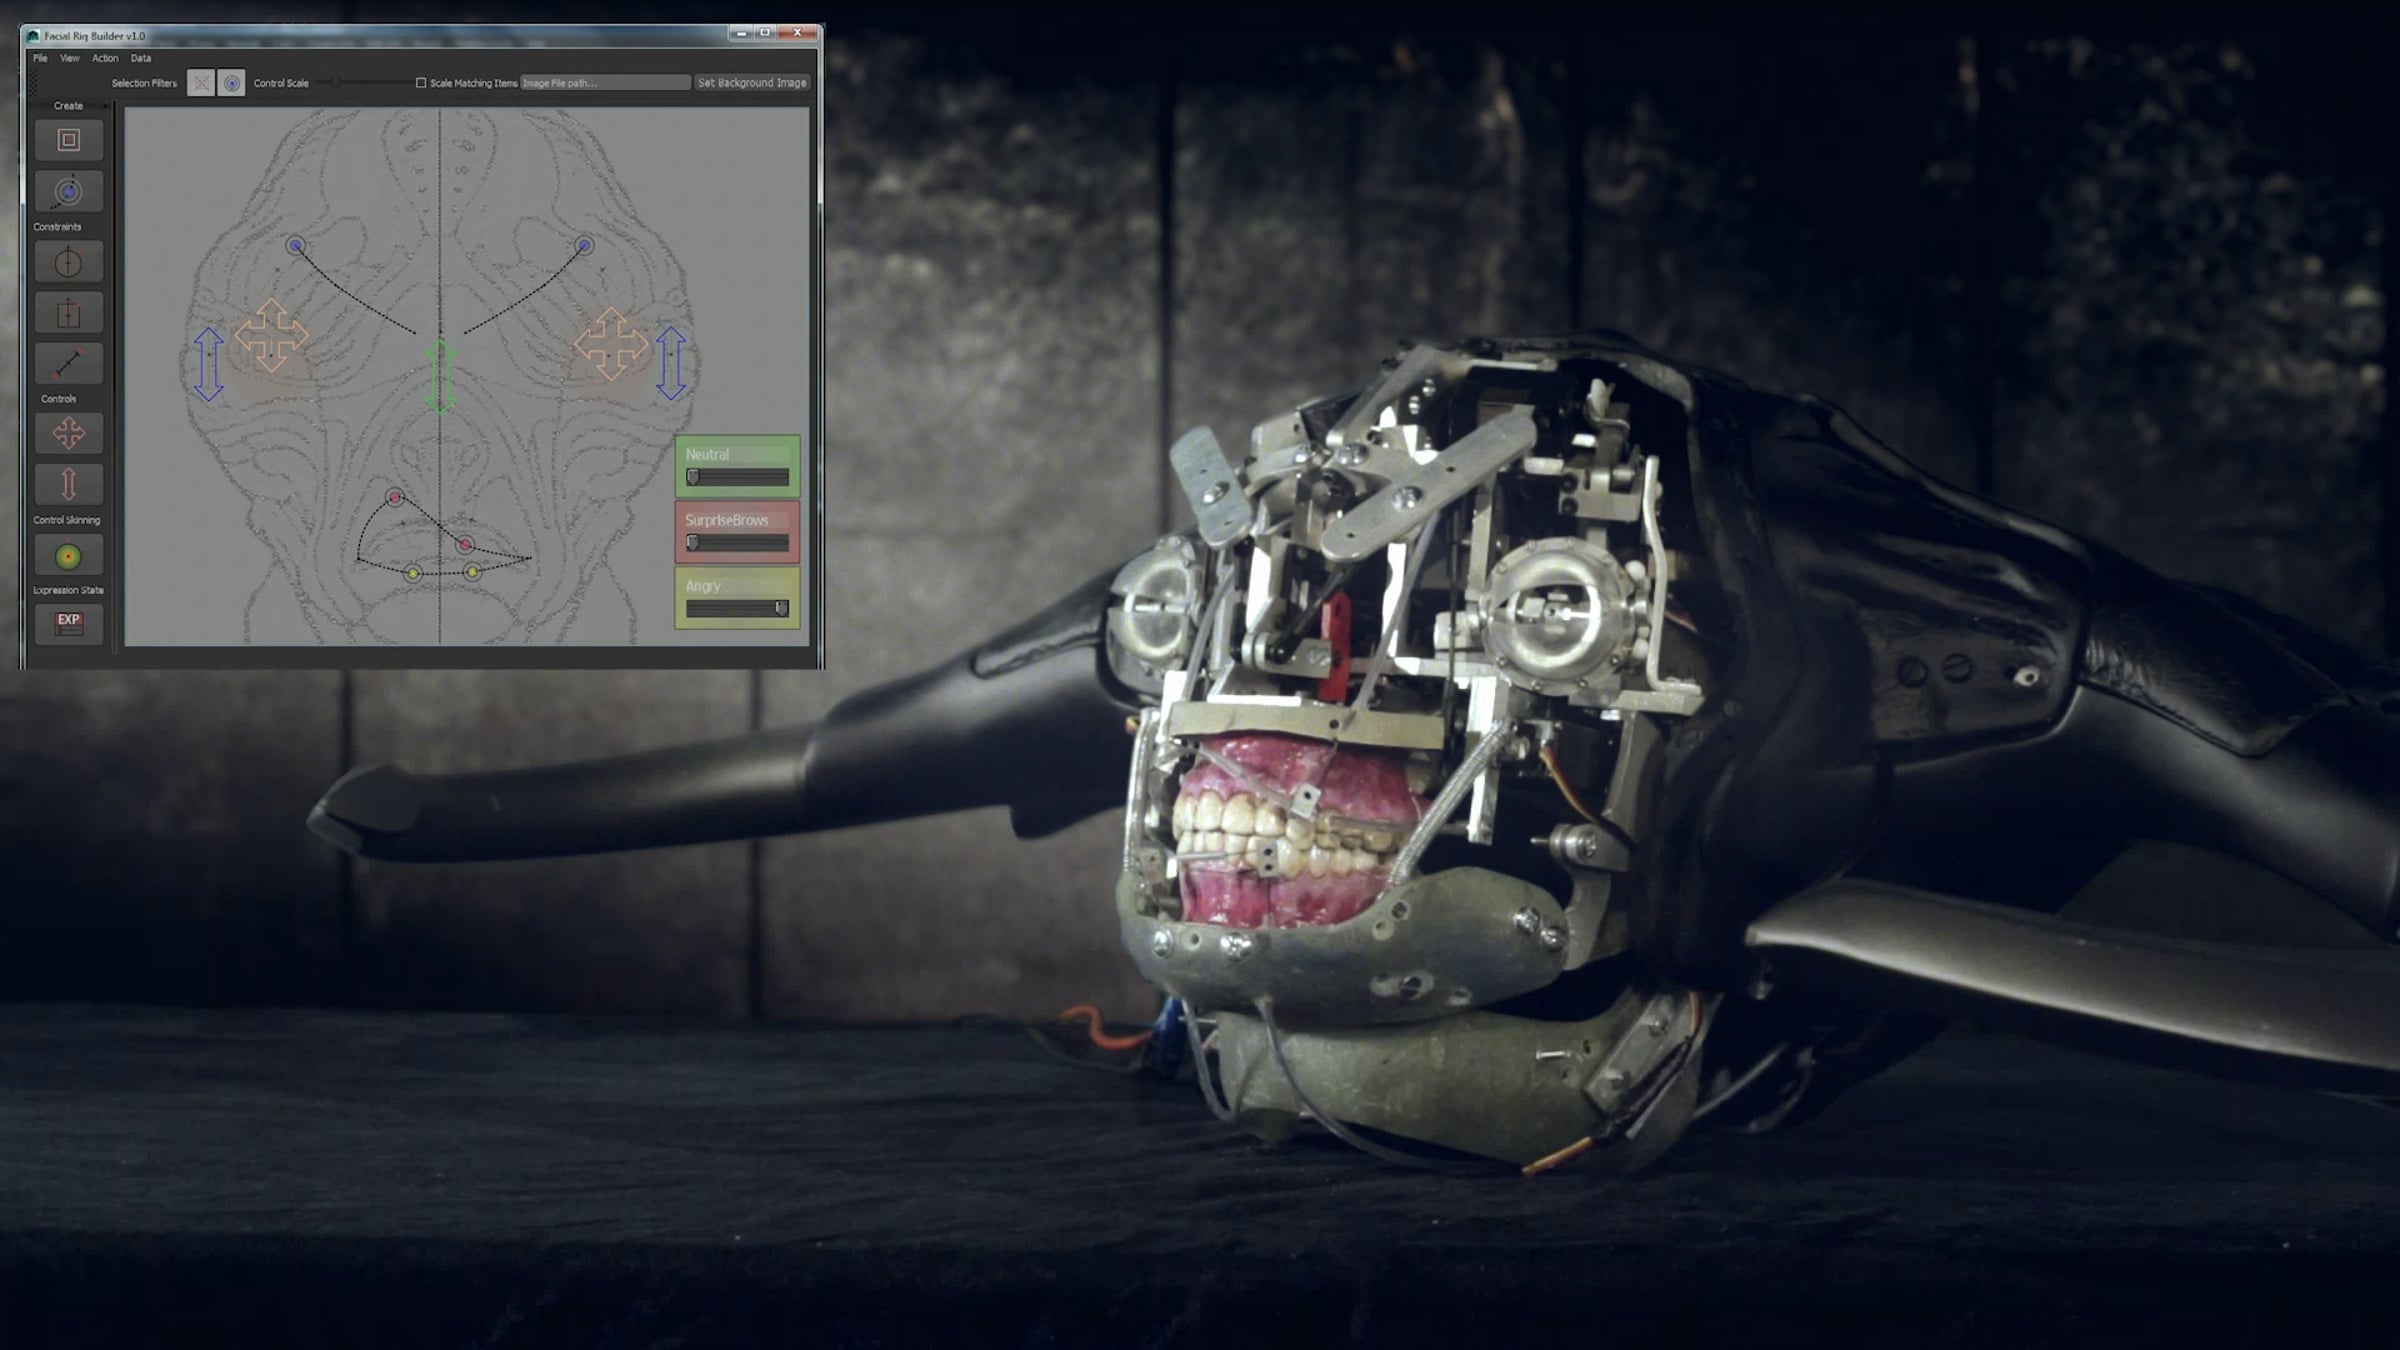Enable Scale Matching Items checkbox
The height and width of the screenshot is (1350, 2400).
pos(421,83)
